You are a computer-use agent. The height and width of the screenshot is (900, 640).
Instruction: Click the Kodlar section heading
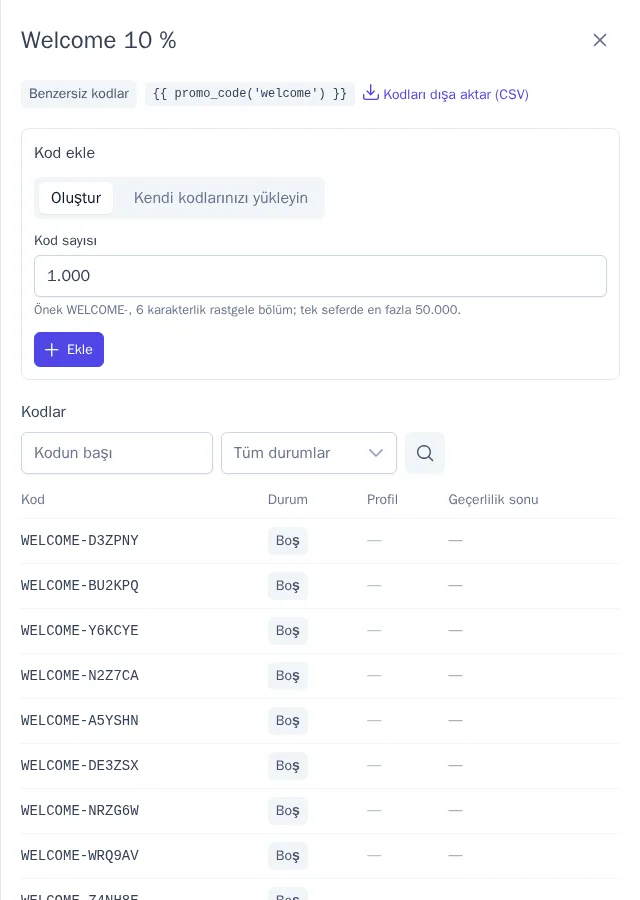[44, 412]
